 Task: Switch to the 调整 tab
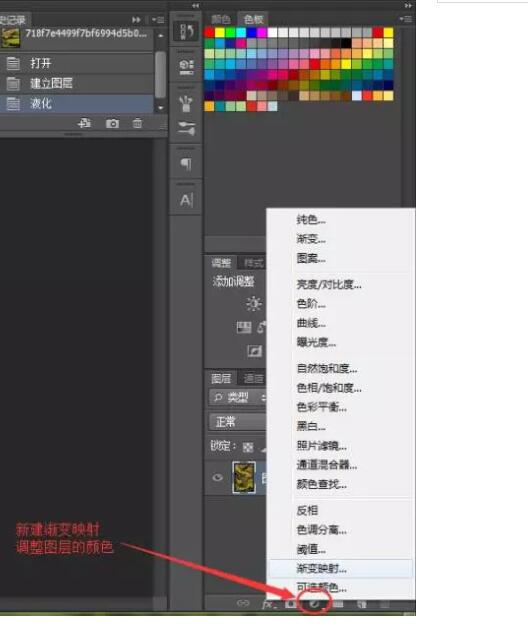coord(221,263)
